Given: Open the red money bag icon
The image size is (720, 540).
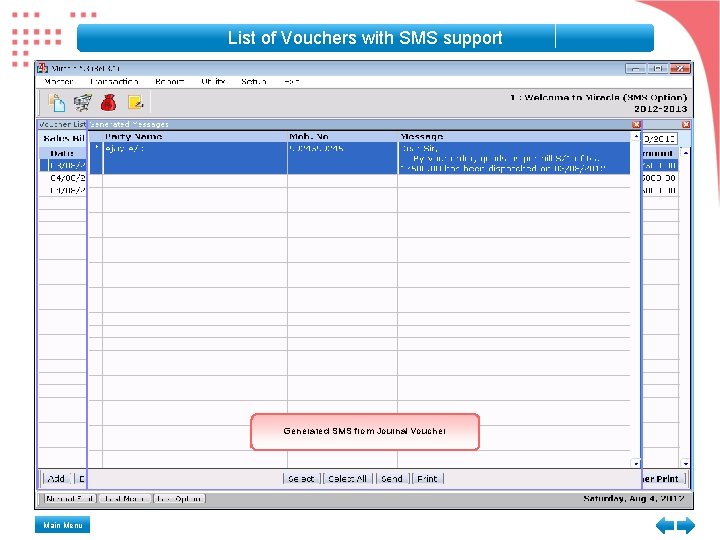Looking at the screenshot, I should click(108, 103).
